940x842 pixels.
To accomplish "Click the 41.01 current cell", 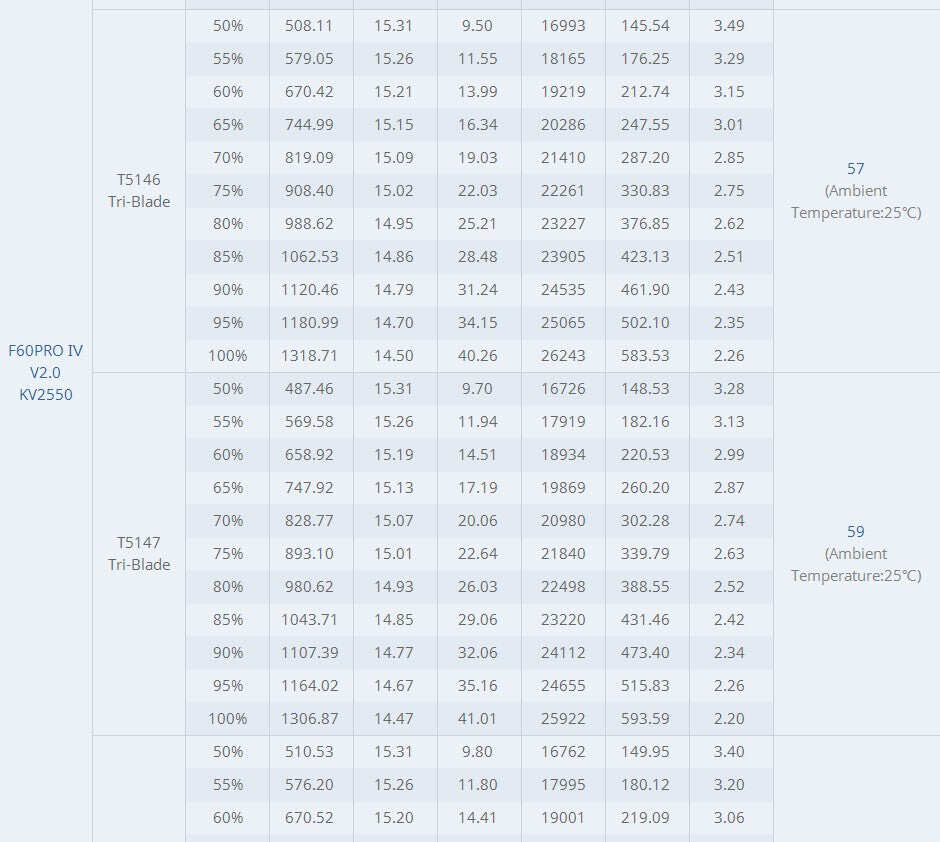I will pyautogui.click(x=479, y=719).
